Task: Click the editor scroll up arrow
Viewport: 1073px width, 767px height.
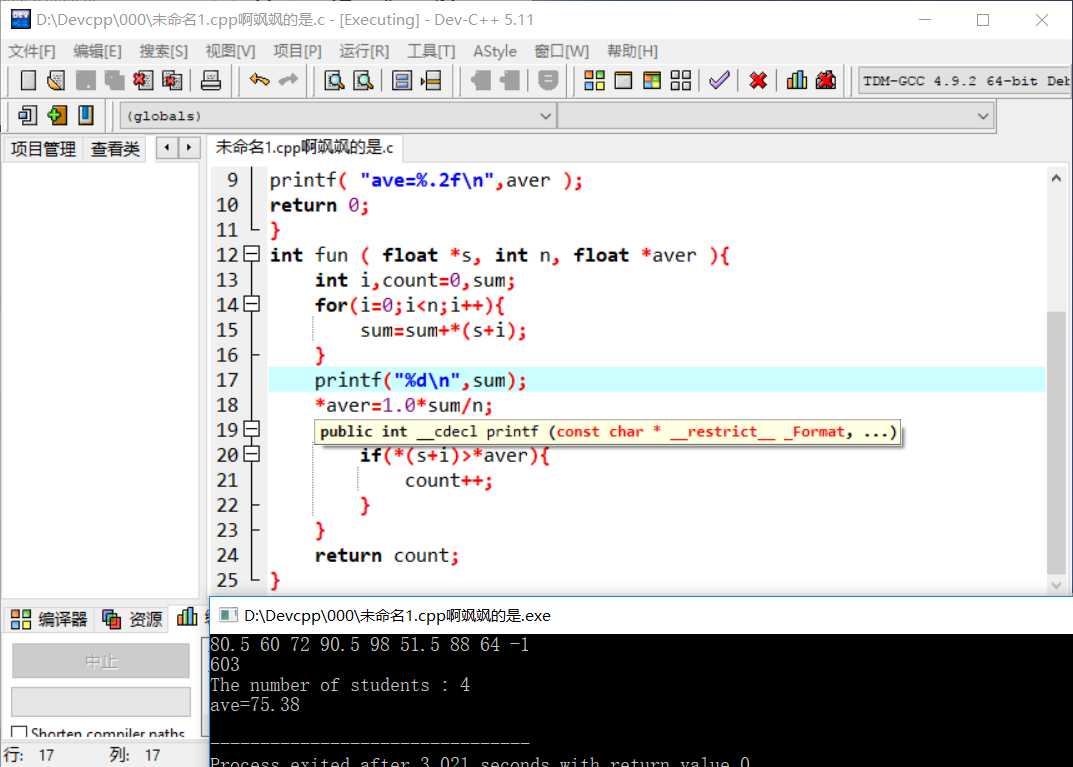Action: click(1056, 178)
